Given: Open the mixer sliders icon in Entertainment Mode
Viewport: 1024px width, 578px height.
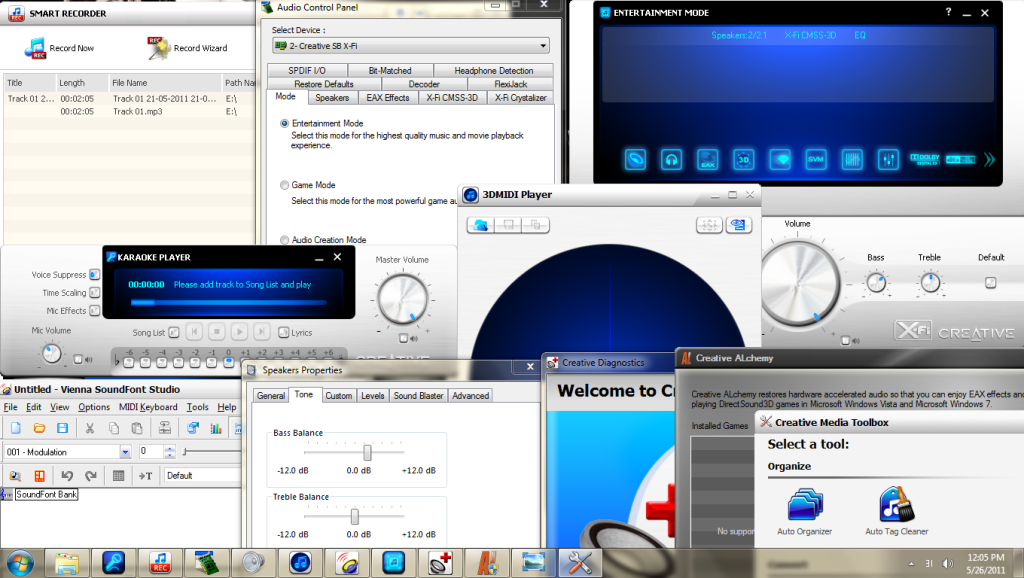Looking at the screenshot, I should pos(888,159).
